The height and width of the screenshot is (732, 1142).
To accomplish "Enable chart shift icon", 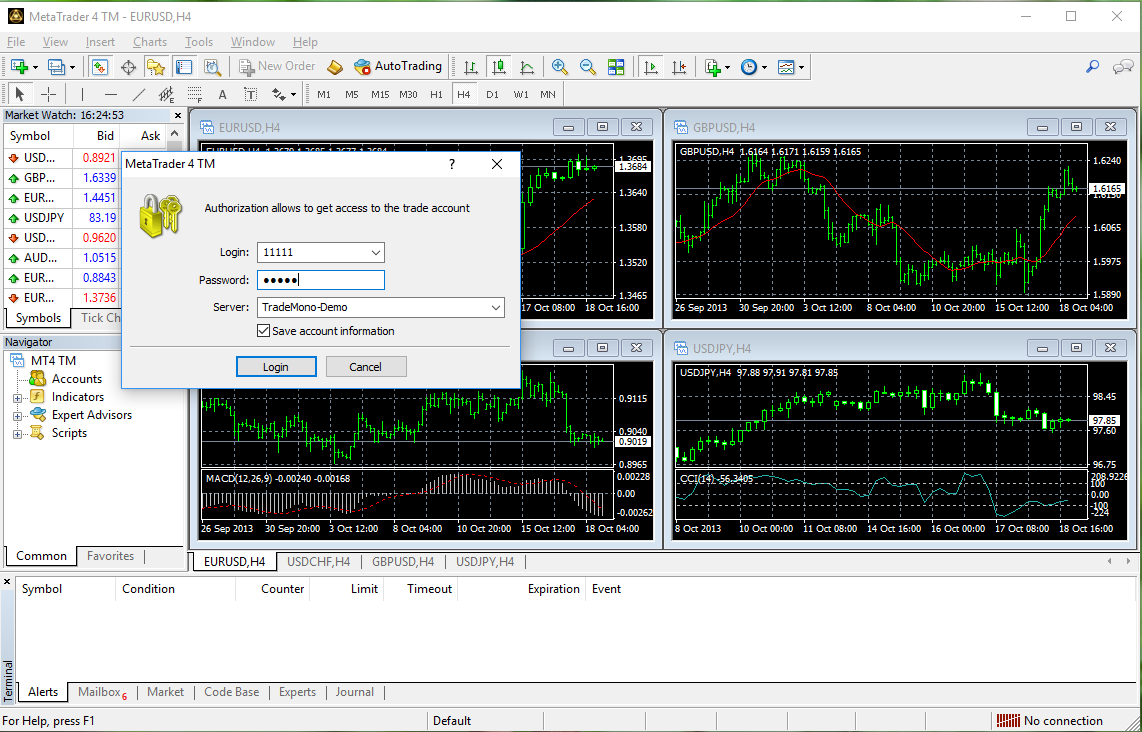I will pyautogui.click(x=679, y=67).
